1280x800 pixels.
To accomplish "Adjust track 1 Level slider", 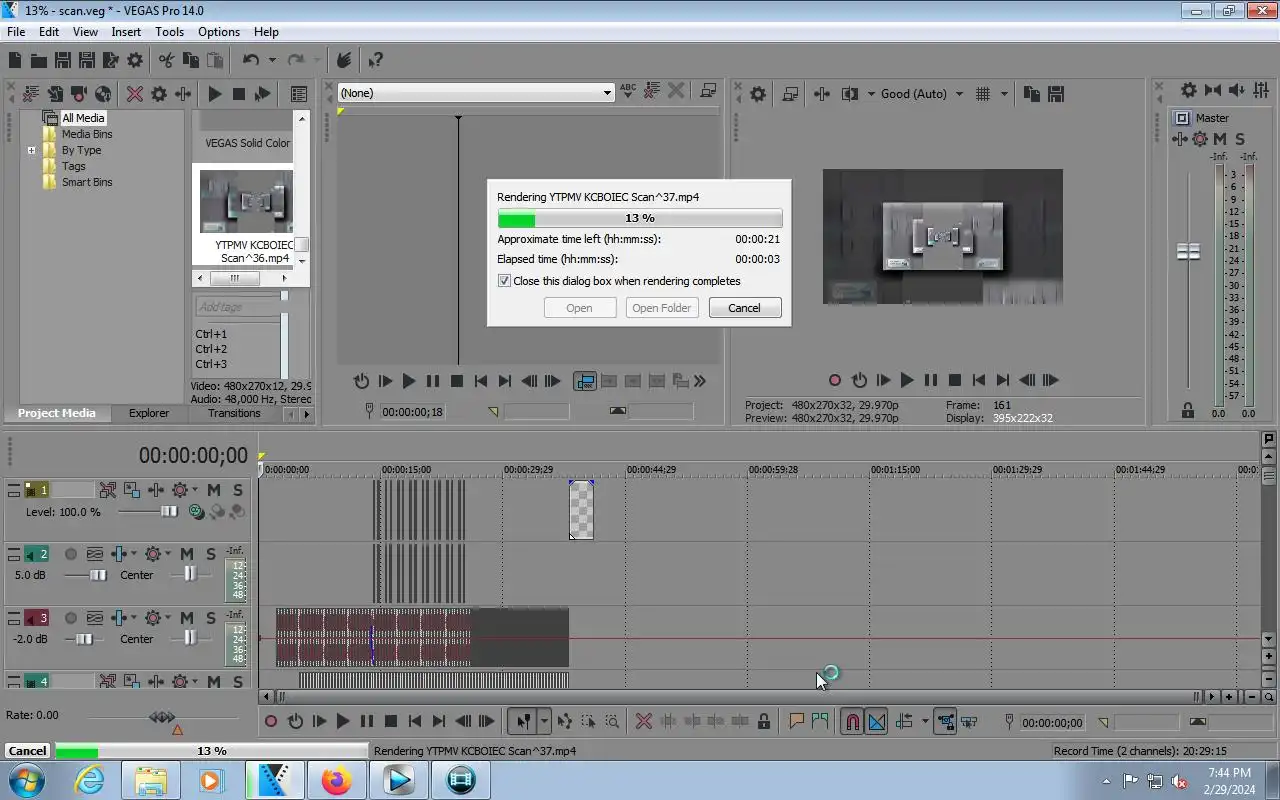I will 170,511.
